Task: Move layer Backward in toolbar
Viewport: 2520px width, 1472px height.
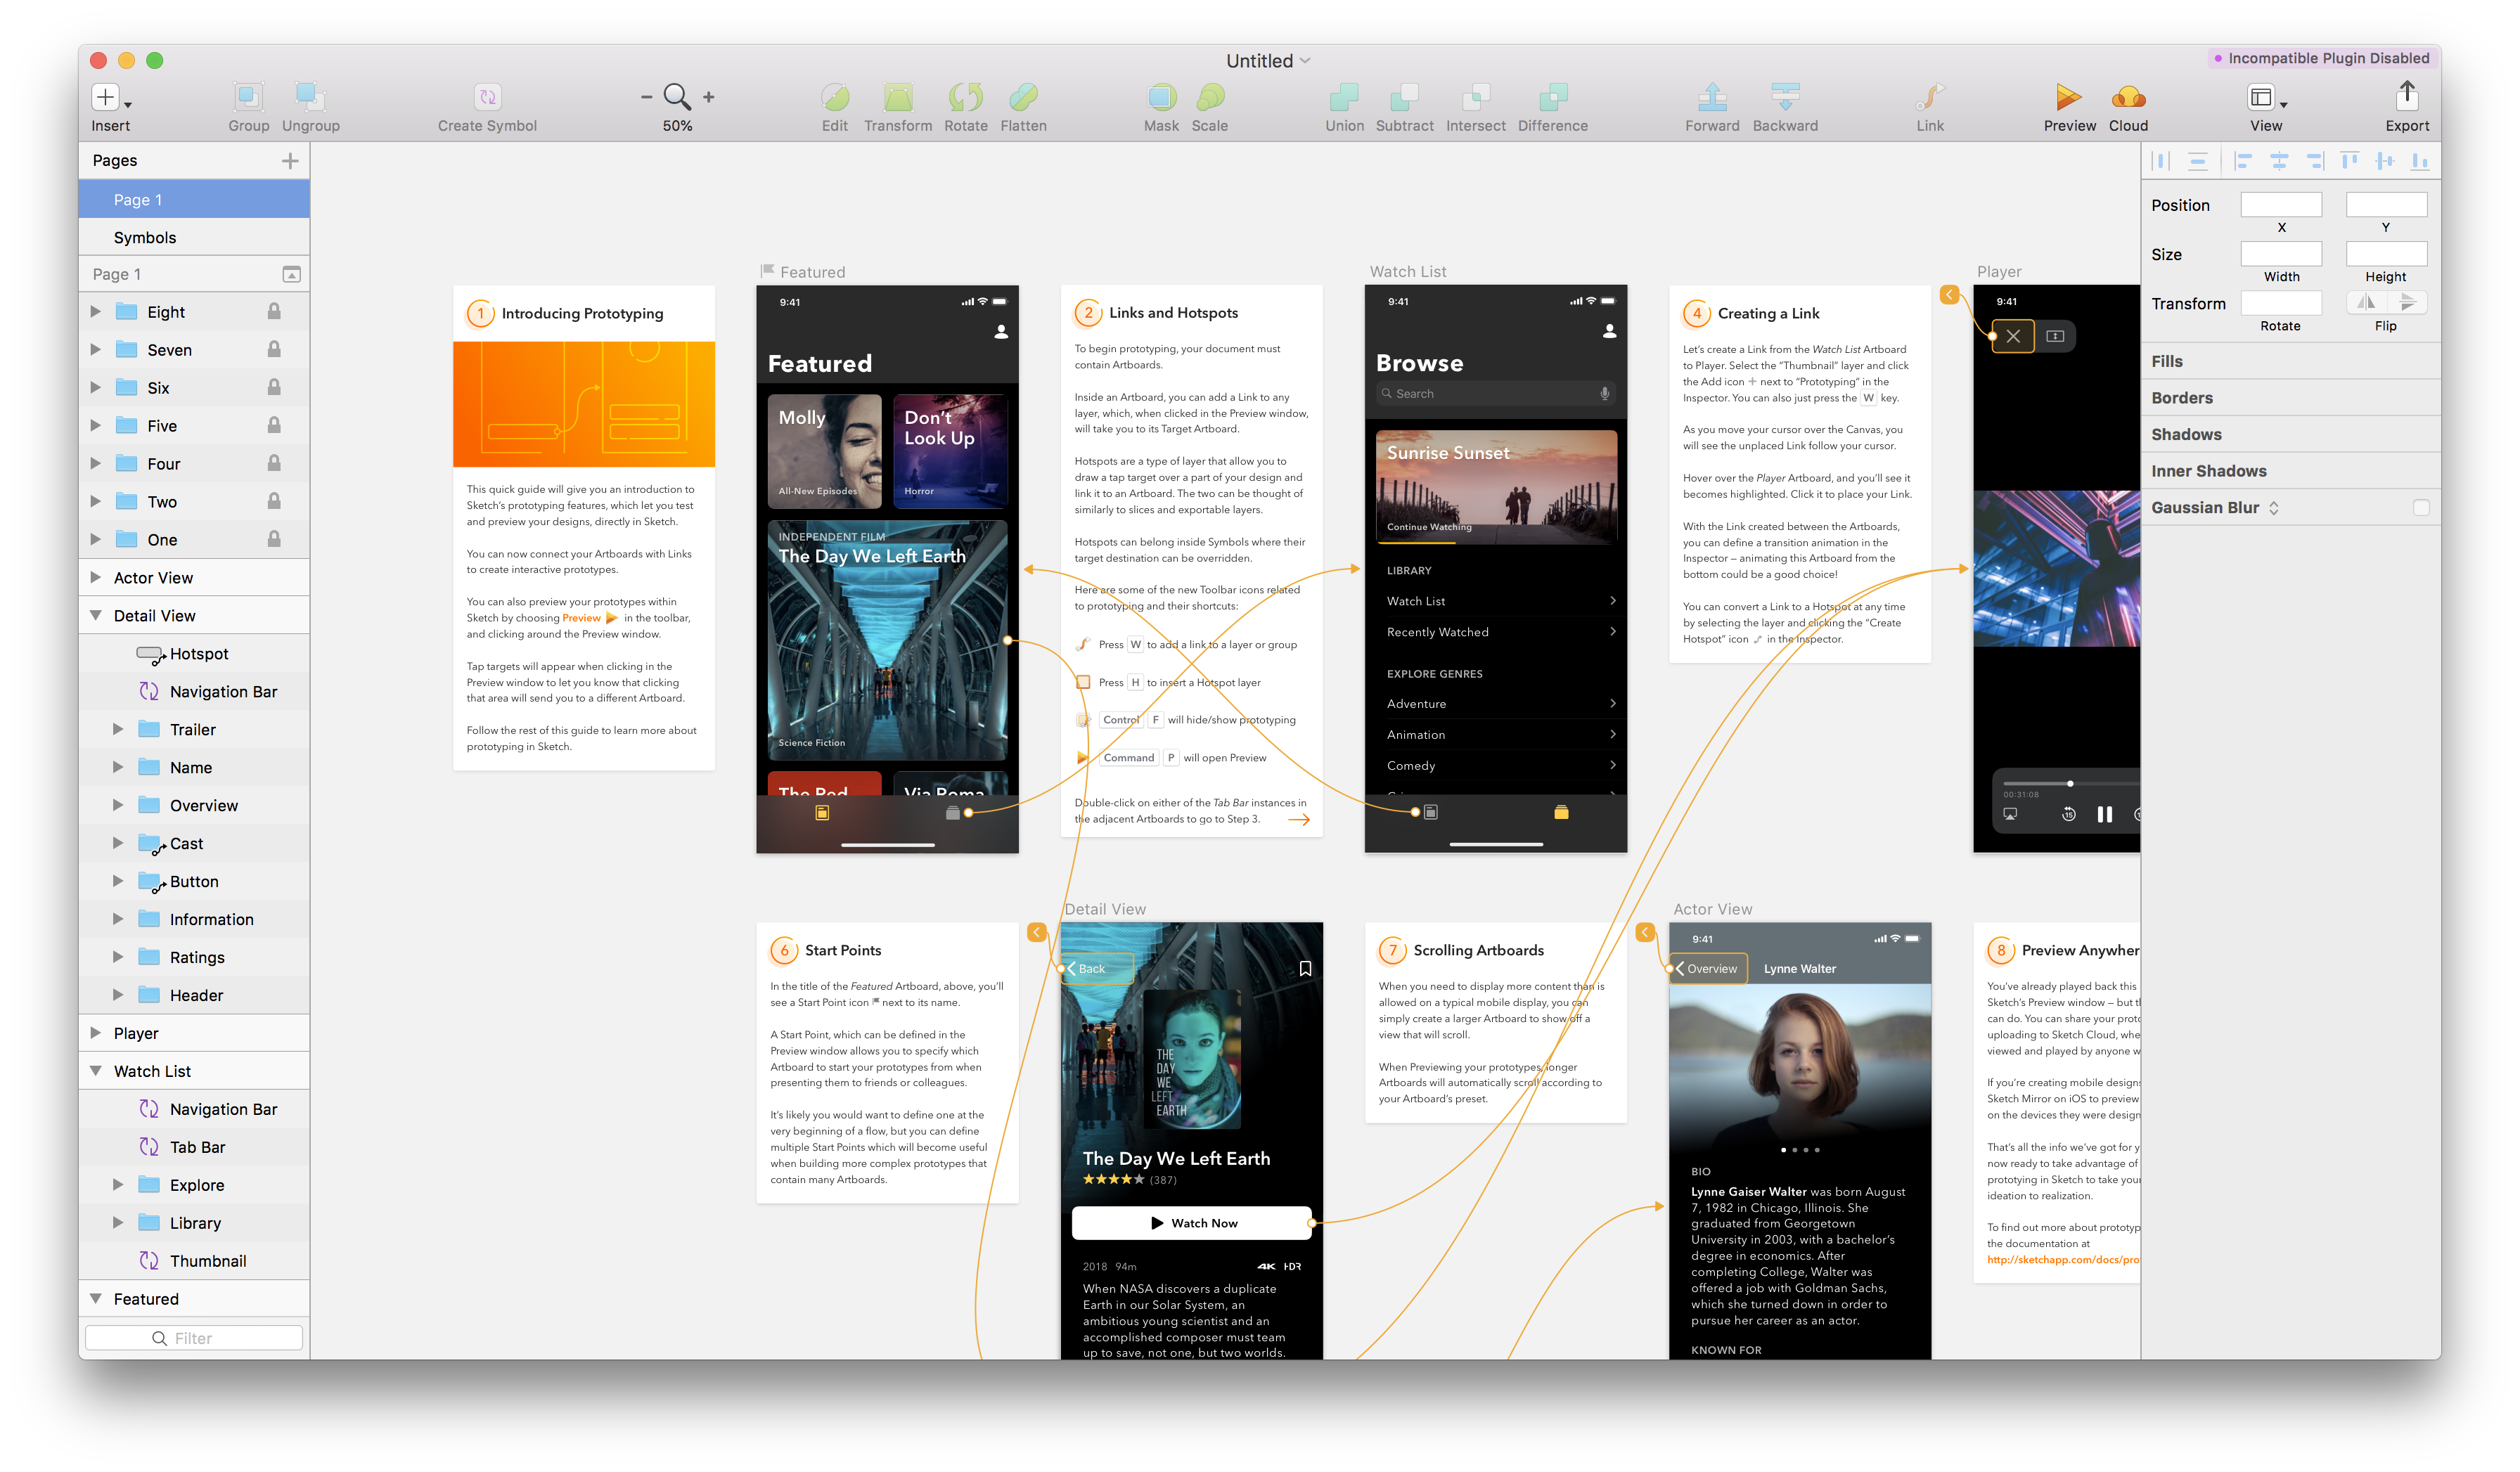Action: tap(1785, 97)
